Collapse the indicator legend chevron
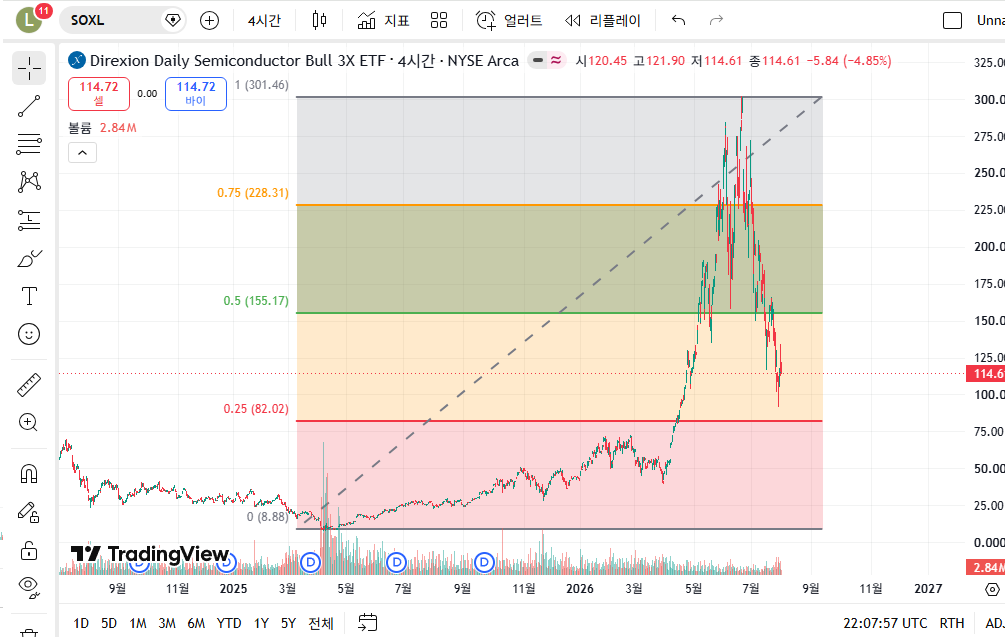The height and width of the screenshot is (637, 1005). point(82,153)
